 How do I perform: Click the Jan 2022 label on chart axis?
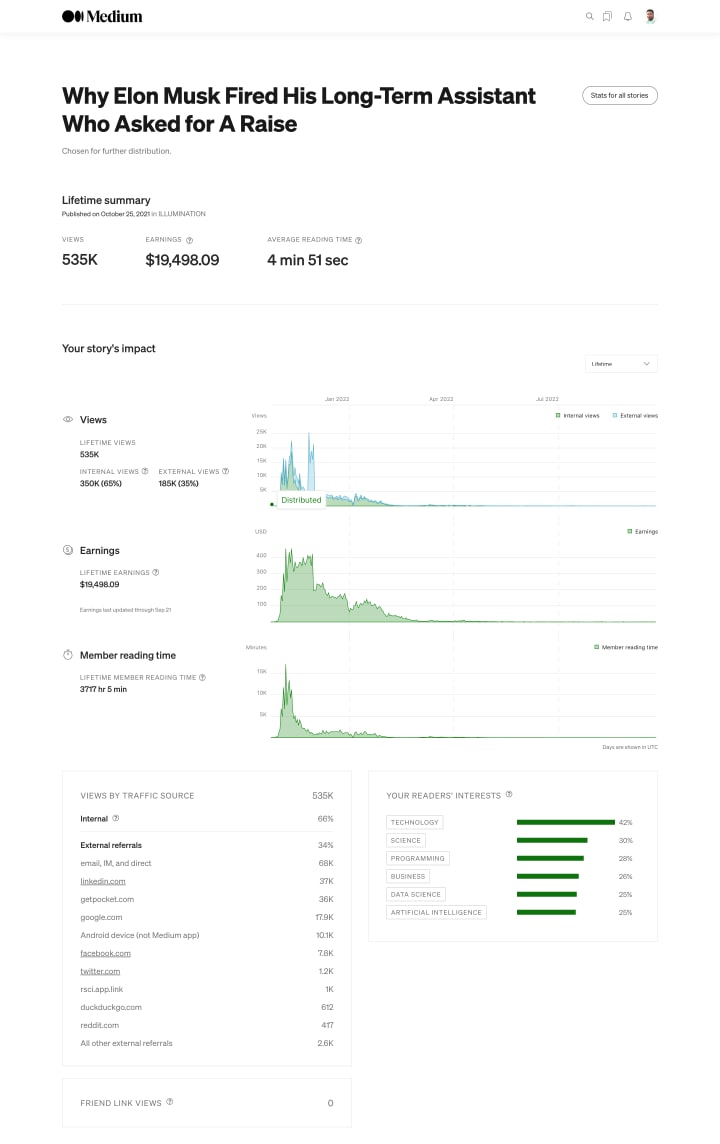[x=337, y=399]
